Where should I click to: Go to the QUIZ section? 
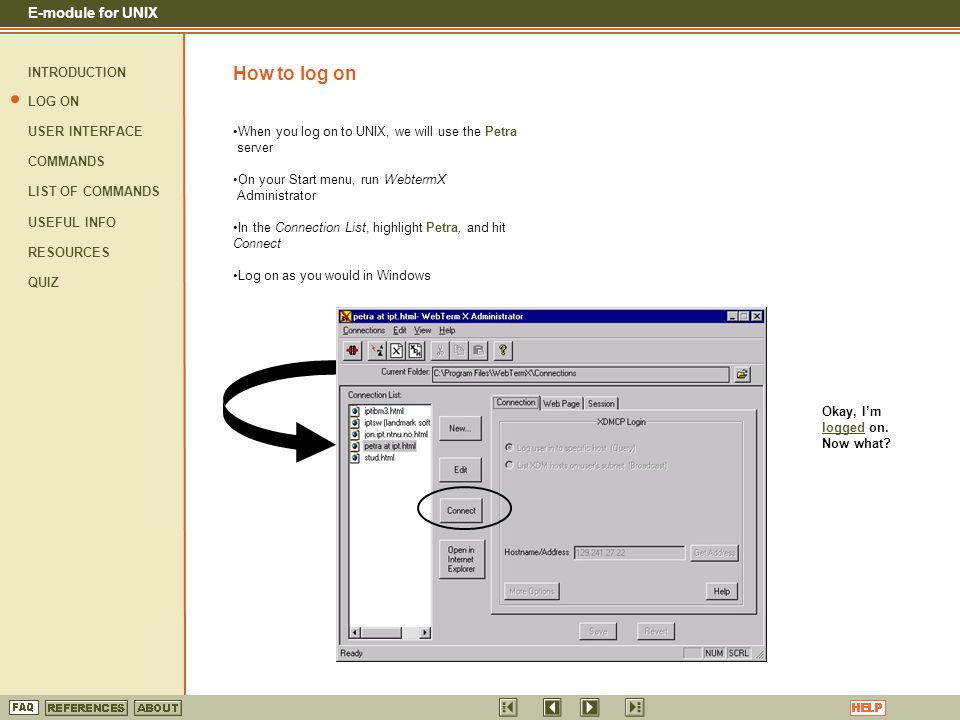click(43, 282)
